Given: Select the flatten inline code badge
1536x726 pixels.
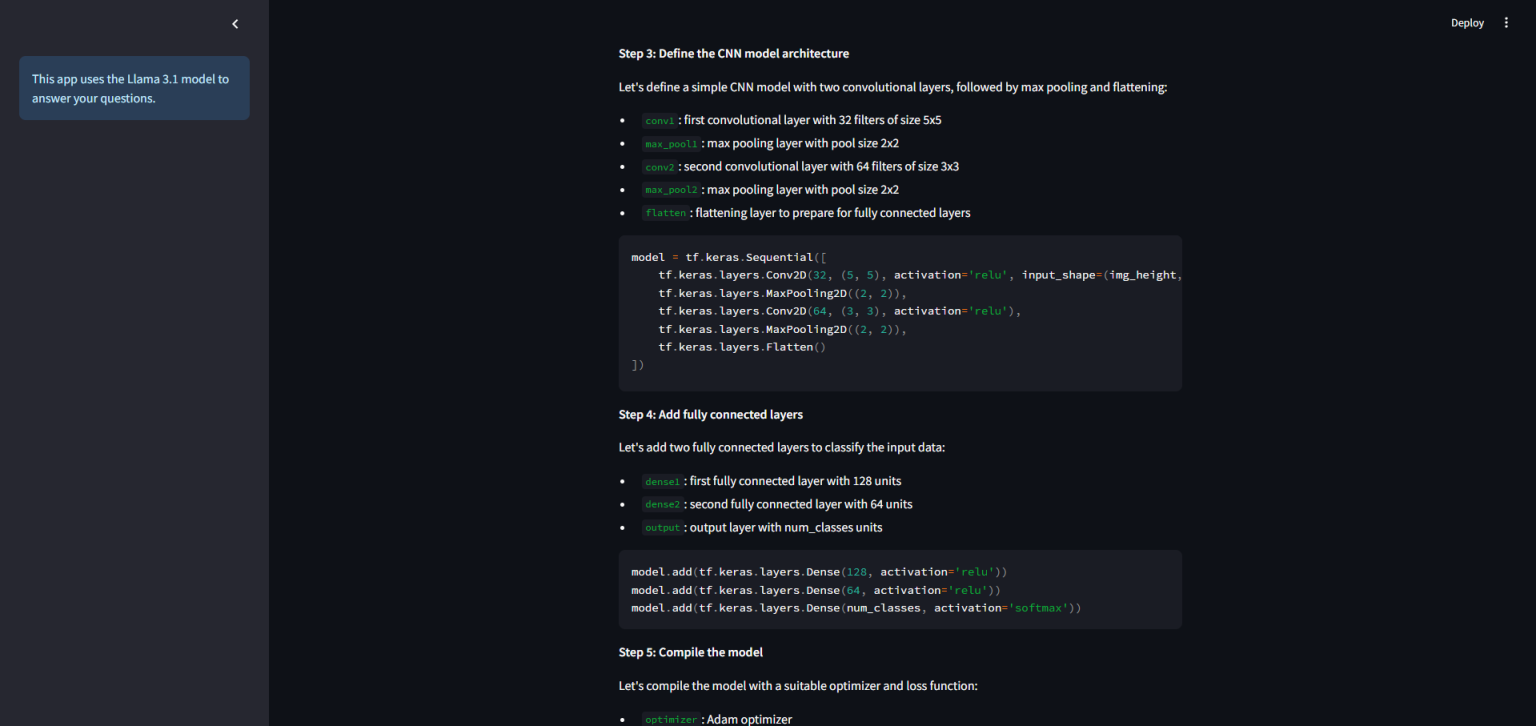Looking at the screenshot, I should [665, 212].
